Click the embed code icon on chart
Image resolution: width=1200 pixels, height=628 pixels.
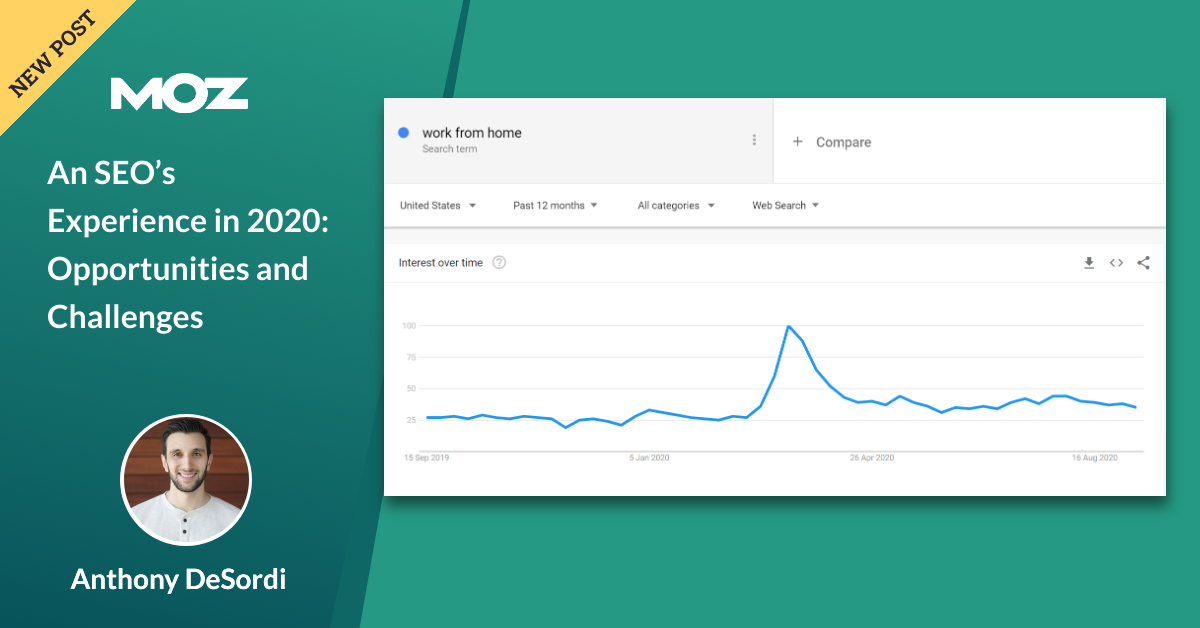coord(1116,263)
